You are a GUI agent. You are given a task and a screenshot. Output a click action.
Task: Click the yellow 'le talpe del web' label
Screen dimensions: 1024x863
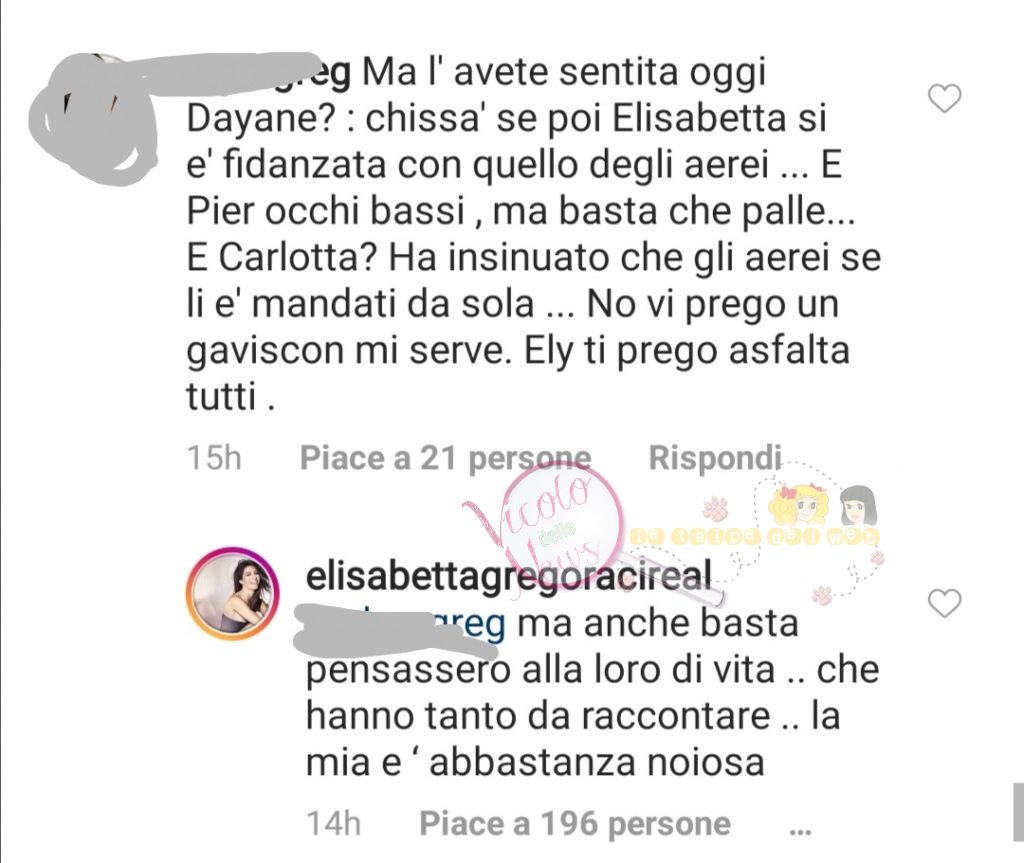pos(755,537)
